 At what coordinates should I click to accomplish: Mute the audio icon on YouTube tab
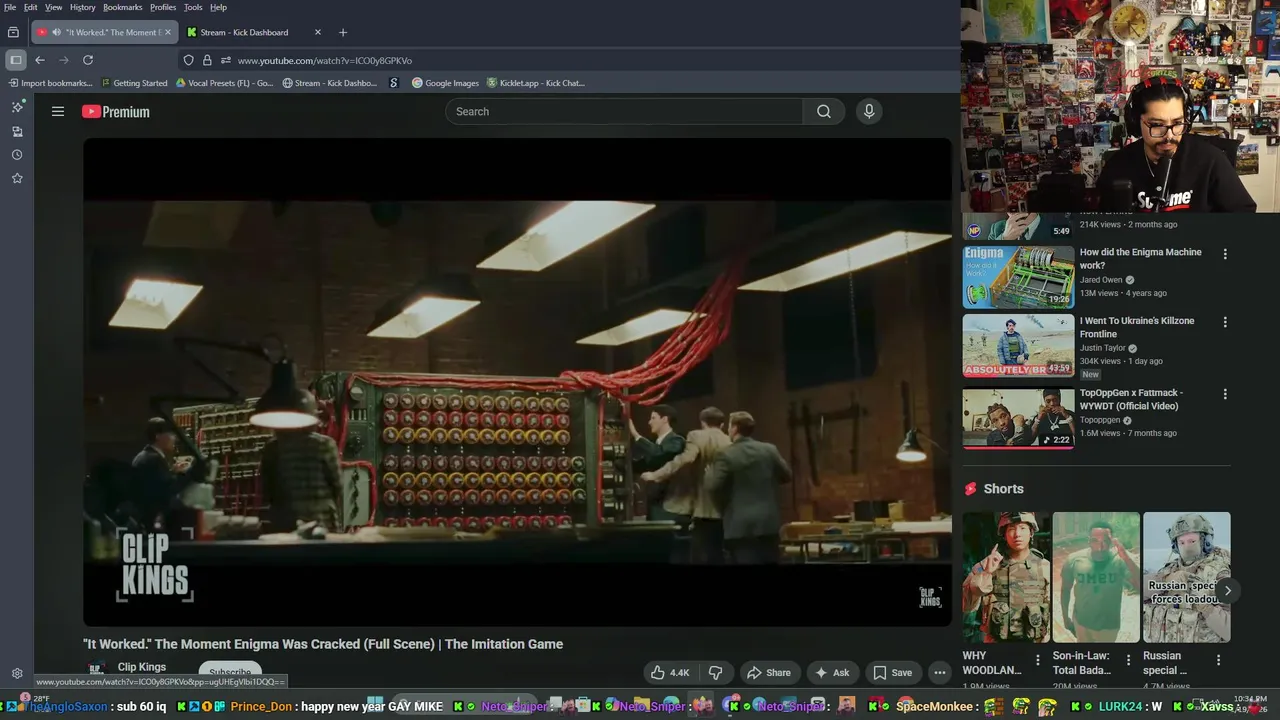click(55, 32)
